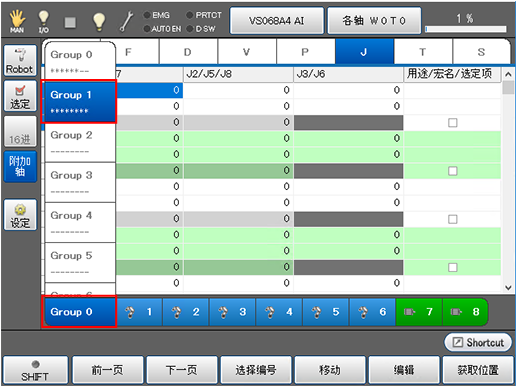Choose Group 0 in the group list
The image size is (516, 386).
click(80, 61)
